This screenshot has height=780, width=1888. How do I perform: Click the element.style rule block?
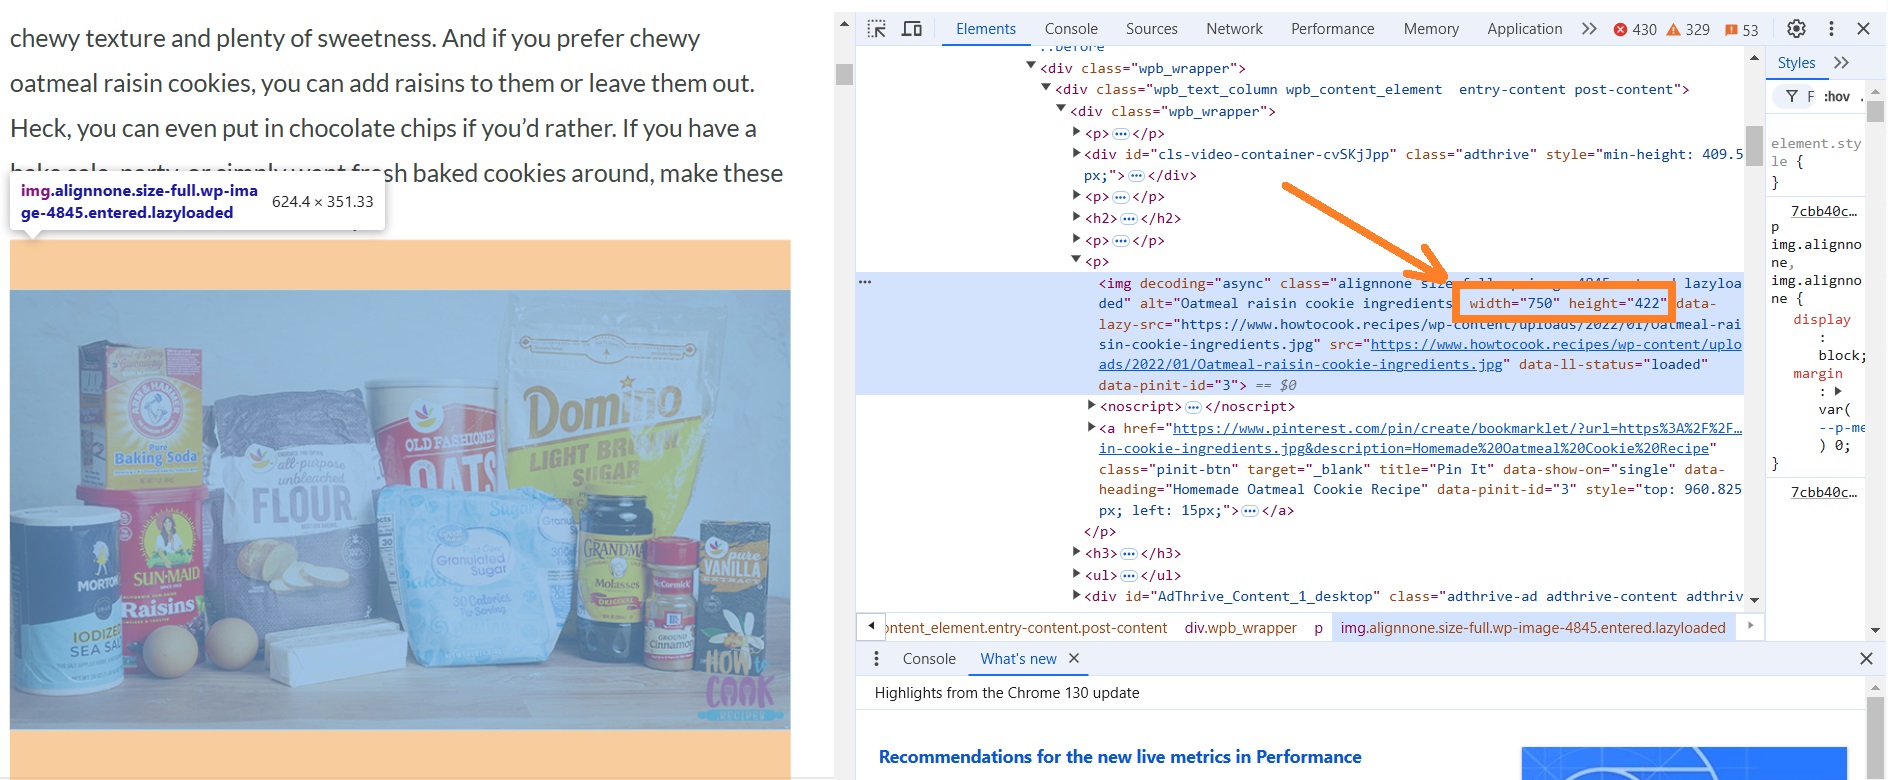tap(1816, 162)
